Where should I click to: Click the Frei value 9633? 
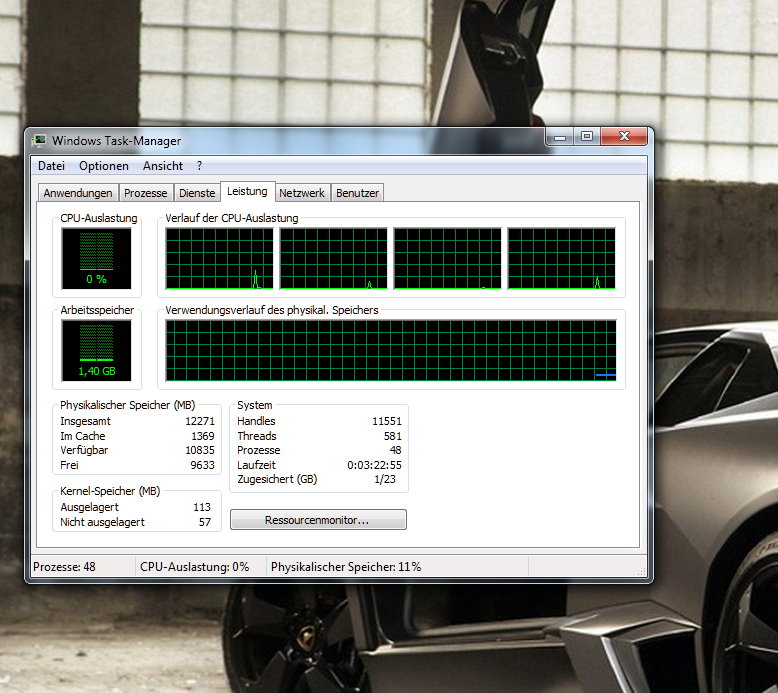202,465
